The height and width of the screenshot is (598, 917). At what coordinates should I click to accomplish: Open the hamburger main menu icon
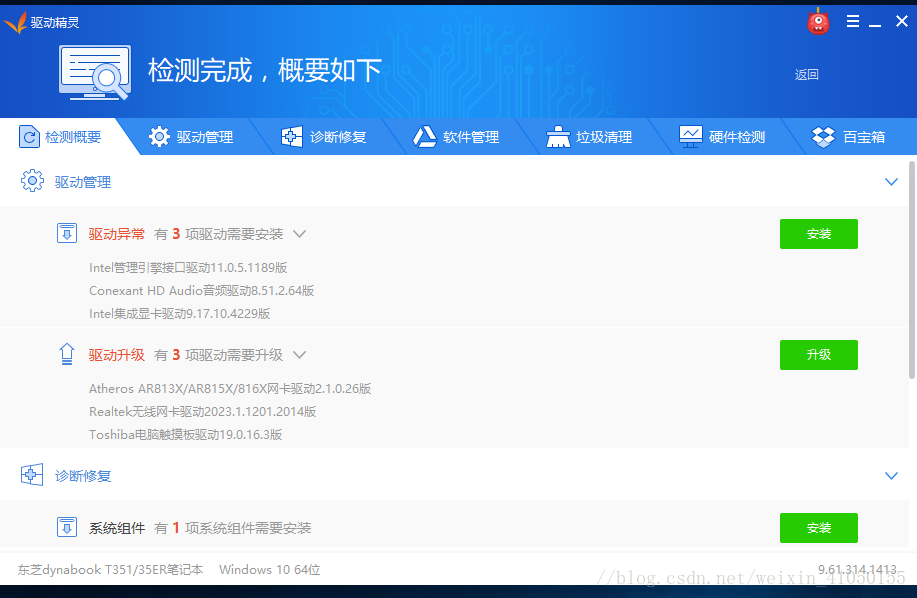click(853, 22)
